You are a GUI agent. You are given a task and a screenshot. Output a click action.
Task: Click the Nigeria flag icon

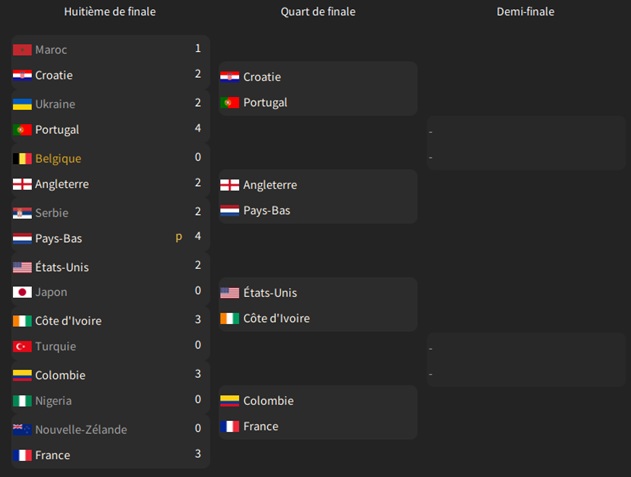(x=22, y=401)
